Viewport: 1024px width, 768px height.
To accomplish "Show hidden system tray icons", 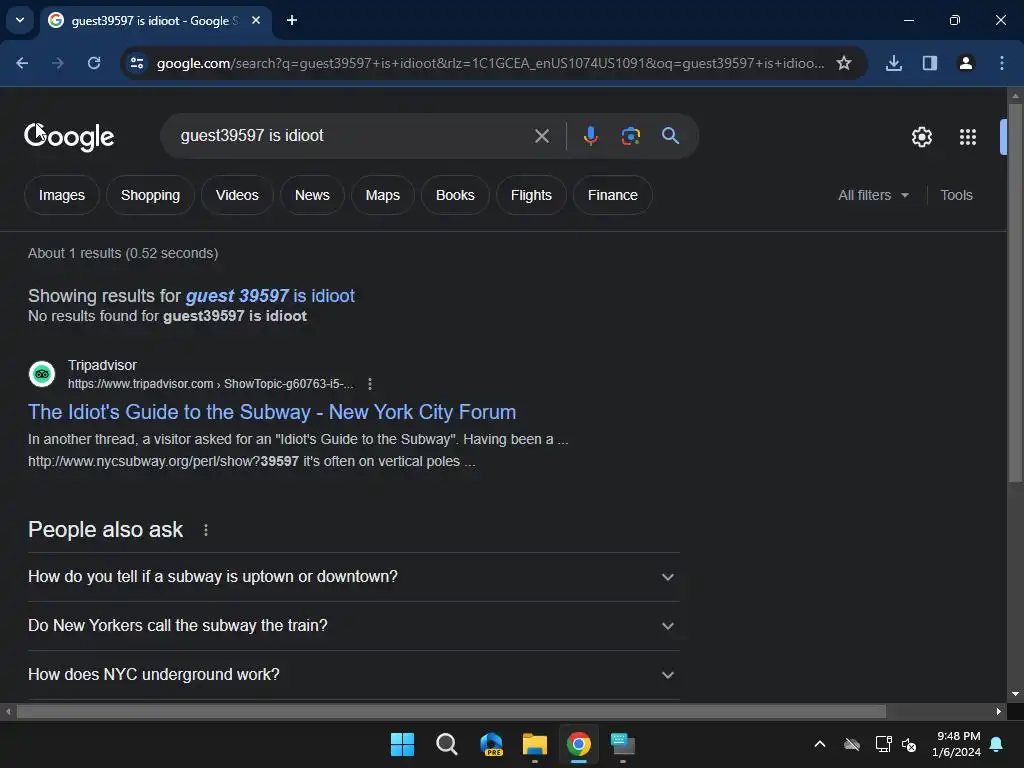I will (x=820, y=744).
